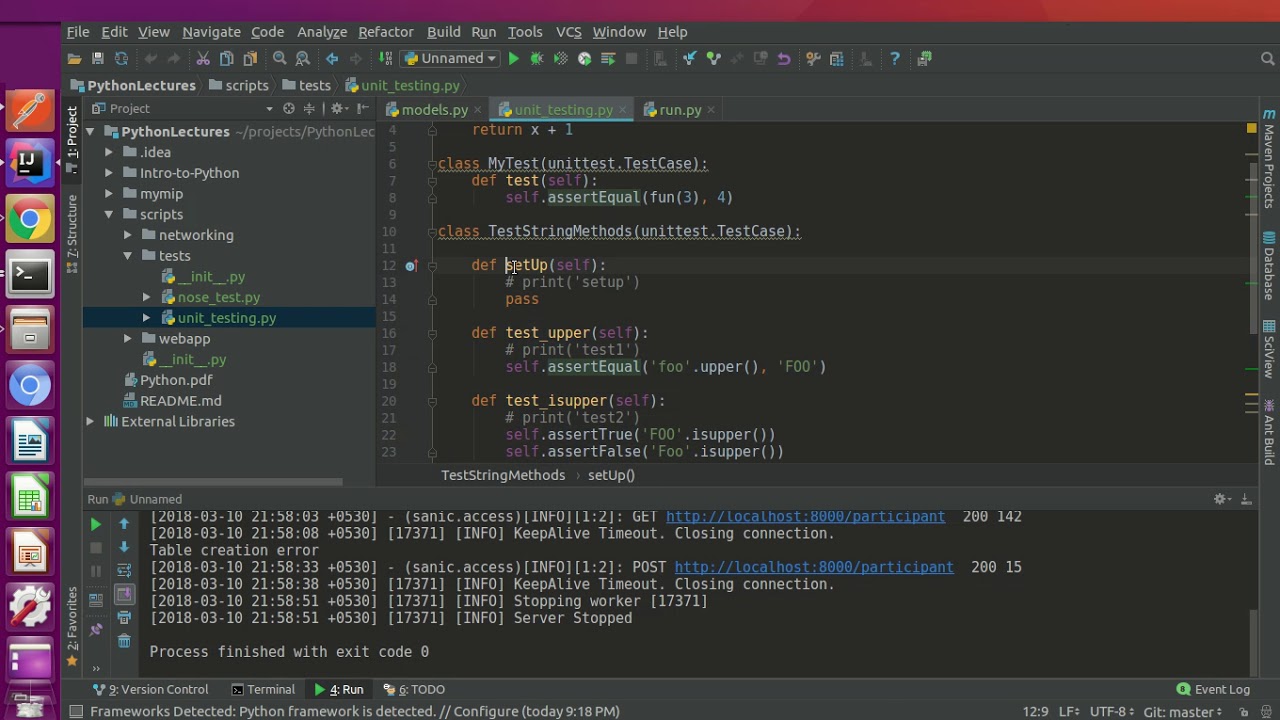Expand the networking folder
Viewport: 1280px width, 720px height.
tap(128, 235)
